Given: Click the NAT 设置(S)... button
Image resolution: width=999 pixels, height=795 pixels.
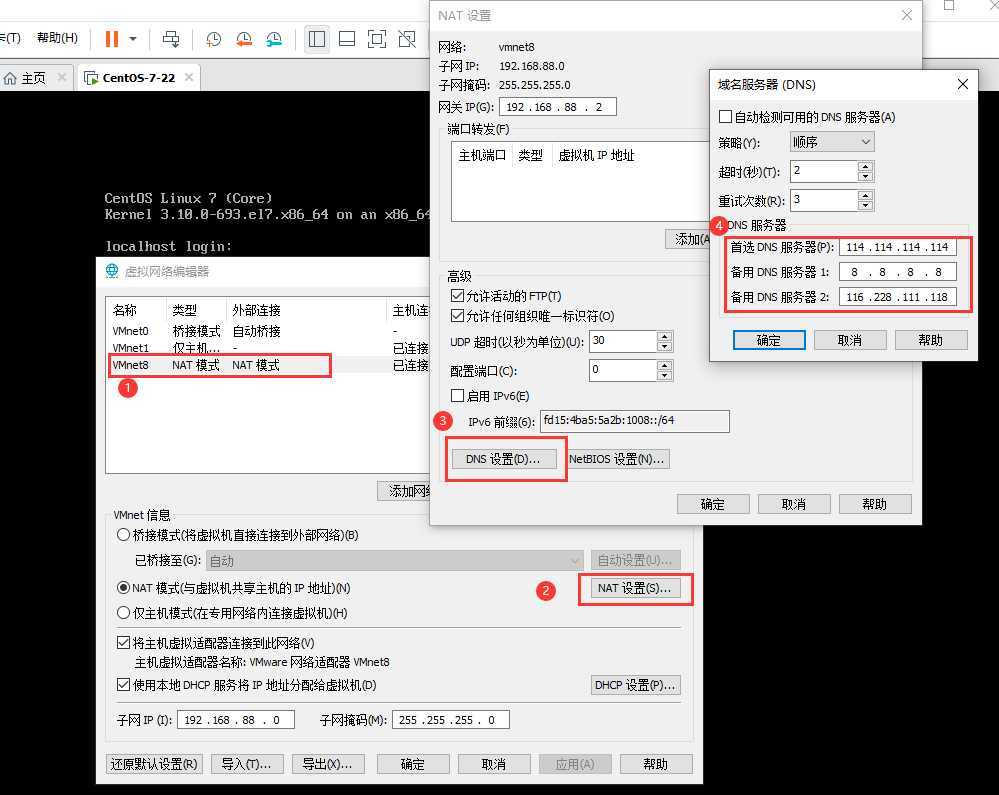Looking at the screenshot, I should 635,588.
